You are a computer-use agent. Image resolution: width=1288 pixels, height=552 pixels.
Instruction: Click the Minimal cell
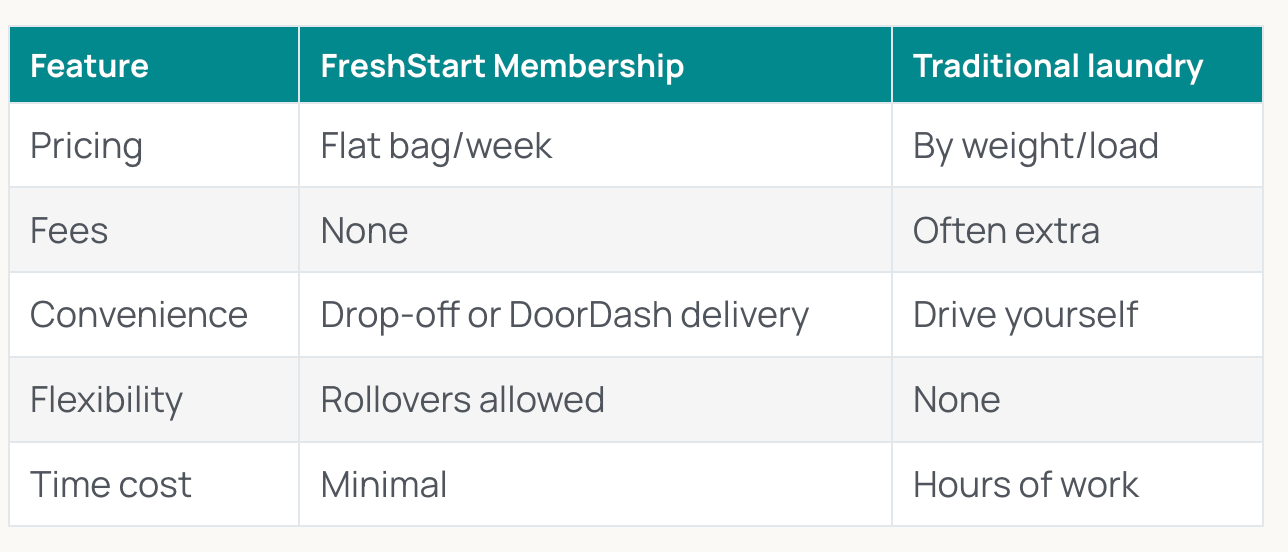click(x=384, y=485)
